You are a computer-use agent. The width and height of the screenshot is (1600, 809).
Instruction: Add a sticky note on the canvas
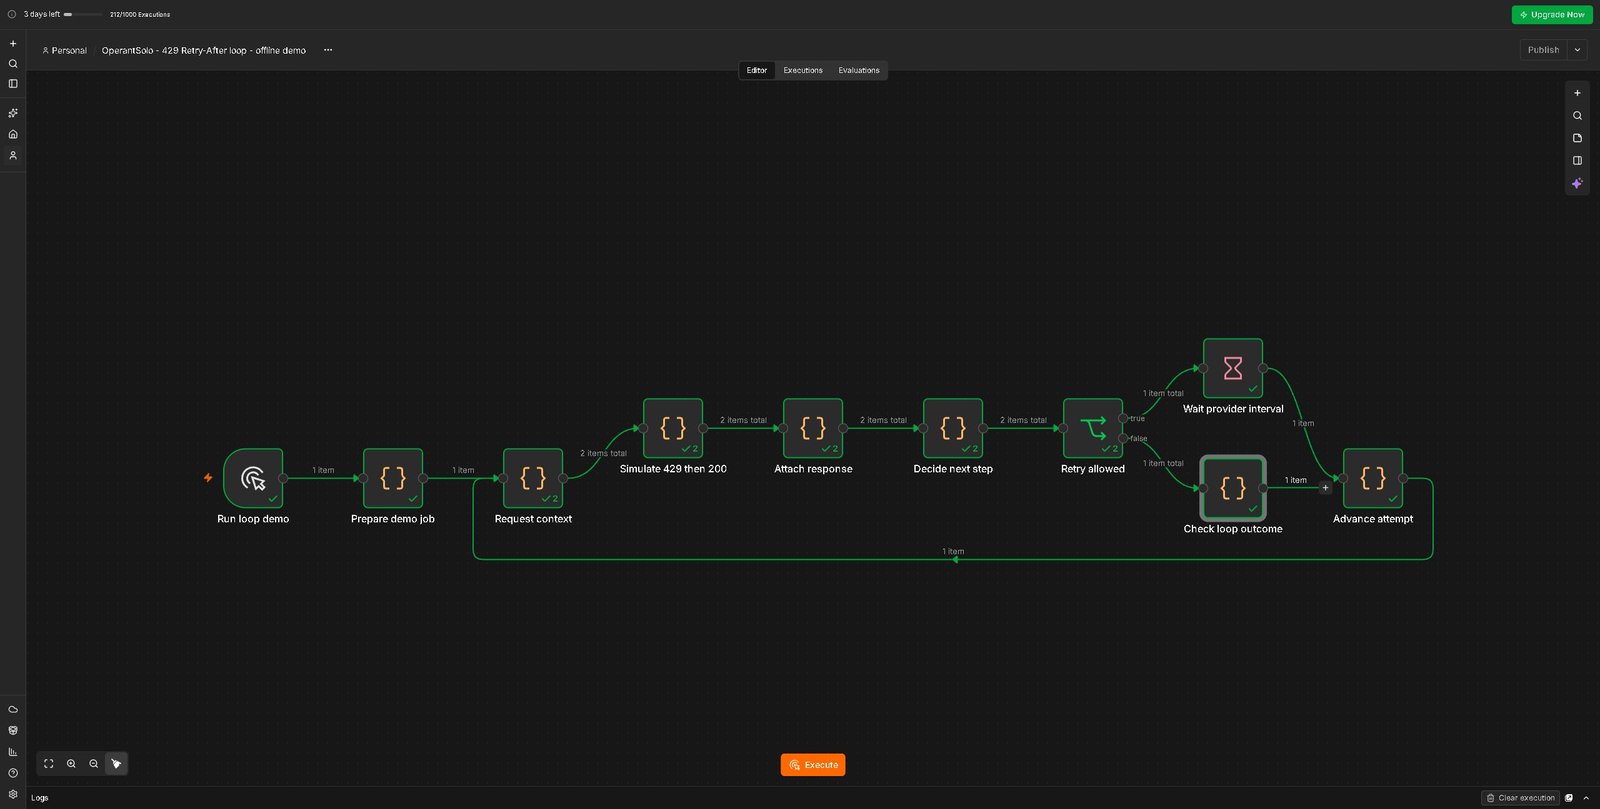[x=1577, y=138]
